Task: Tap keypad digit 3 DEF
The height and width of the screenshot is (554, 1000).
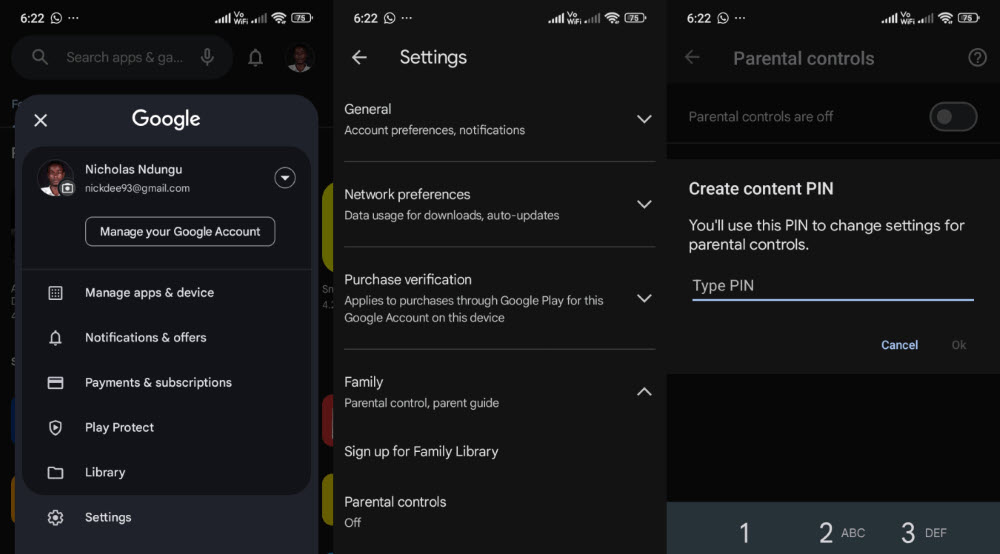Action: (x=923, y=533)
